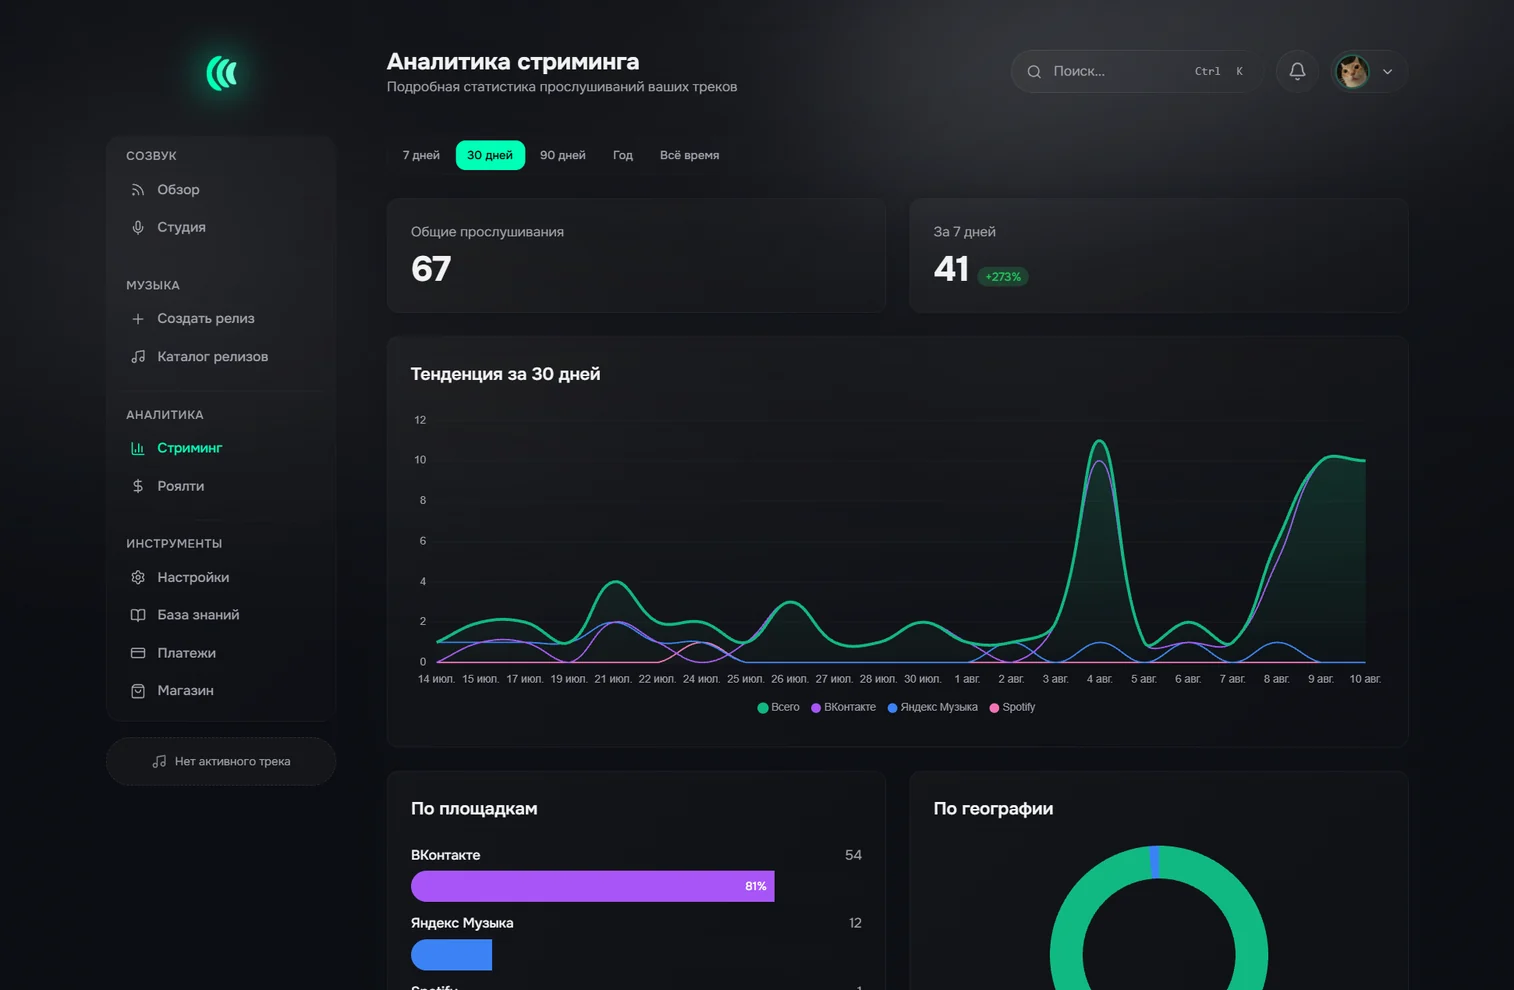Click the За 7 дней value 41
Screen dimensions: 1514x990
[951, 269]
